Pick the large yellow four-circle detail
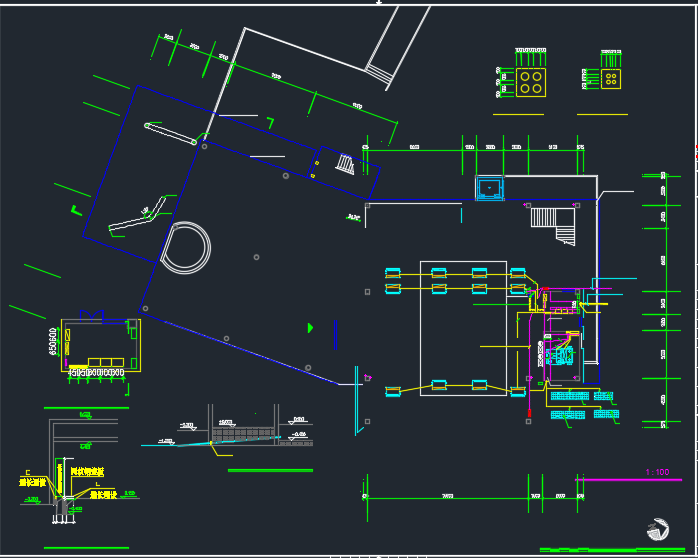Viewport: 698px width, 558px height. pyautogui.click(x=531, y=82)
